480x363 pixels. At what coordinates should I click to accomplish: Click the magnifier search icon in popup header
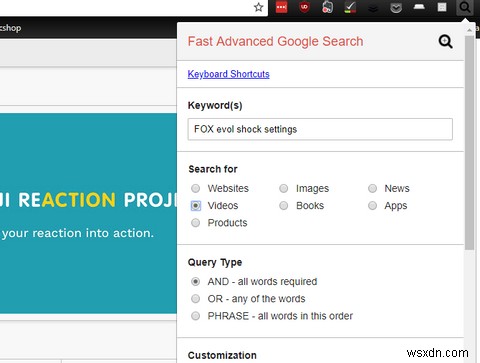[445, 42]
